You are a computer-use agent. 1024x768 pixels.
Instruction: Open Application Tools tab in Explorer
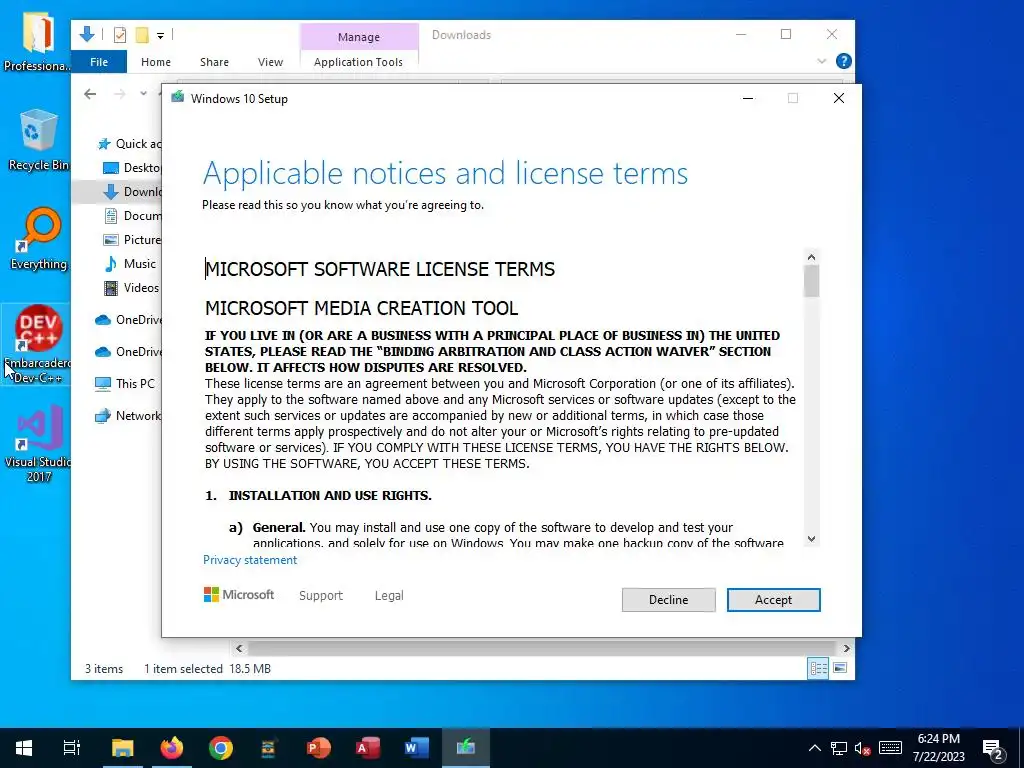tap(358, 62)
